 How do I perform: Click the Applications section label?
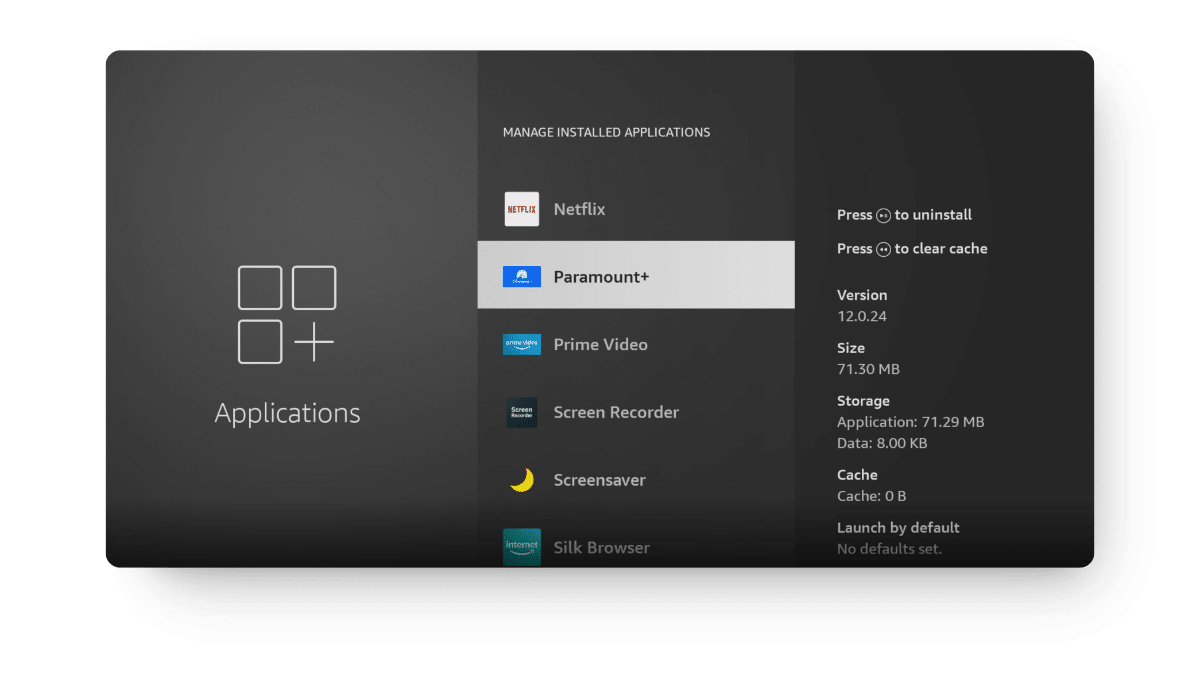[x=287, y=412]
